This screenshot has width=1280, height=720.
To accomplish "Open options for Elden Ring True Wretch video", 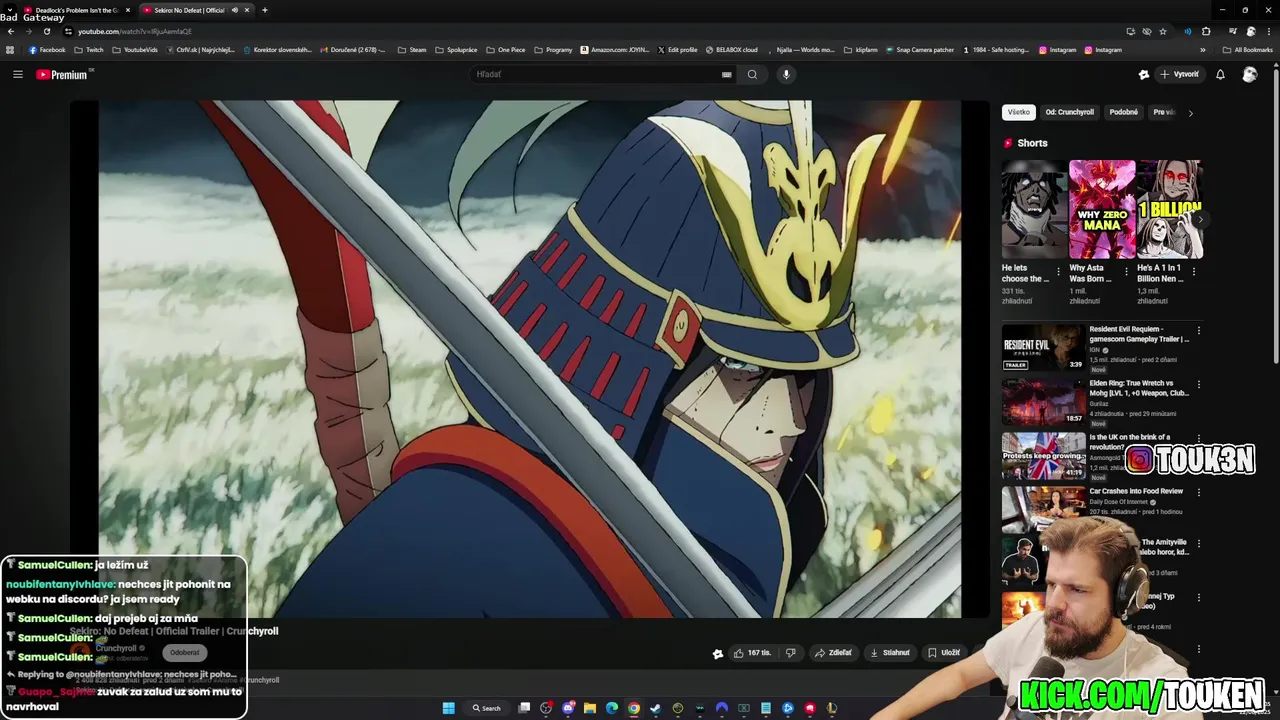I will [x=1198, y=384].
